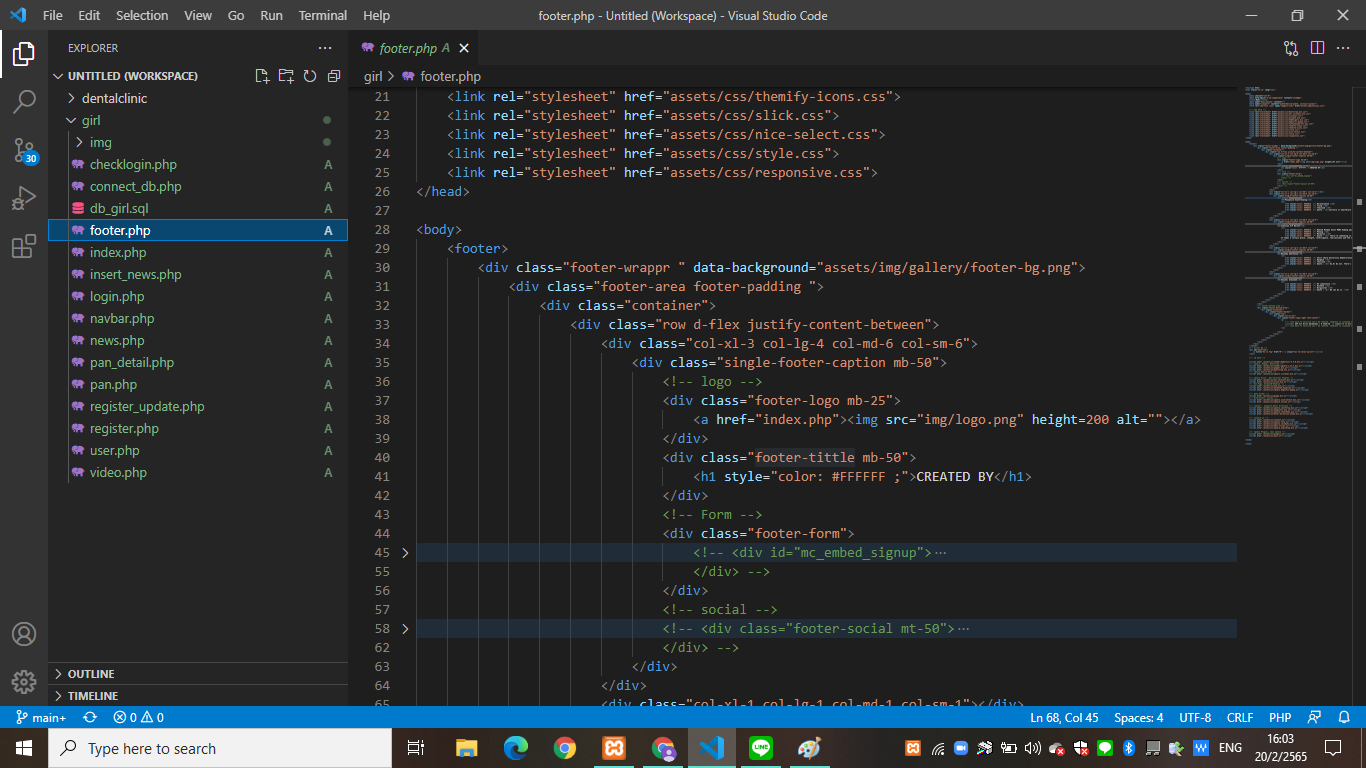Open index.php from the file list
1366x768 pixels.
coord(118,252)
